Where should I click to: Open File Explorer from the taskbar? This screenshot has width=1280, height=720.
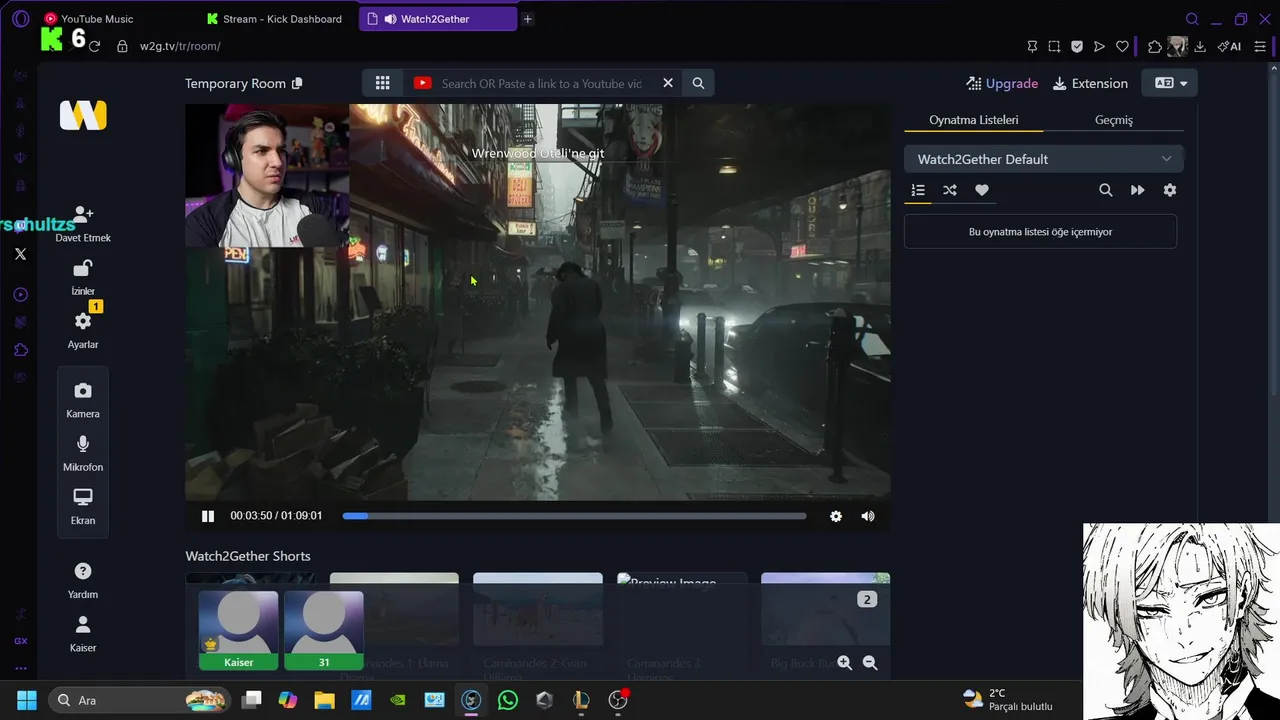[x=324, y=700]
